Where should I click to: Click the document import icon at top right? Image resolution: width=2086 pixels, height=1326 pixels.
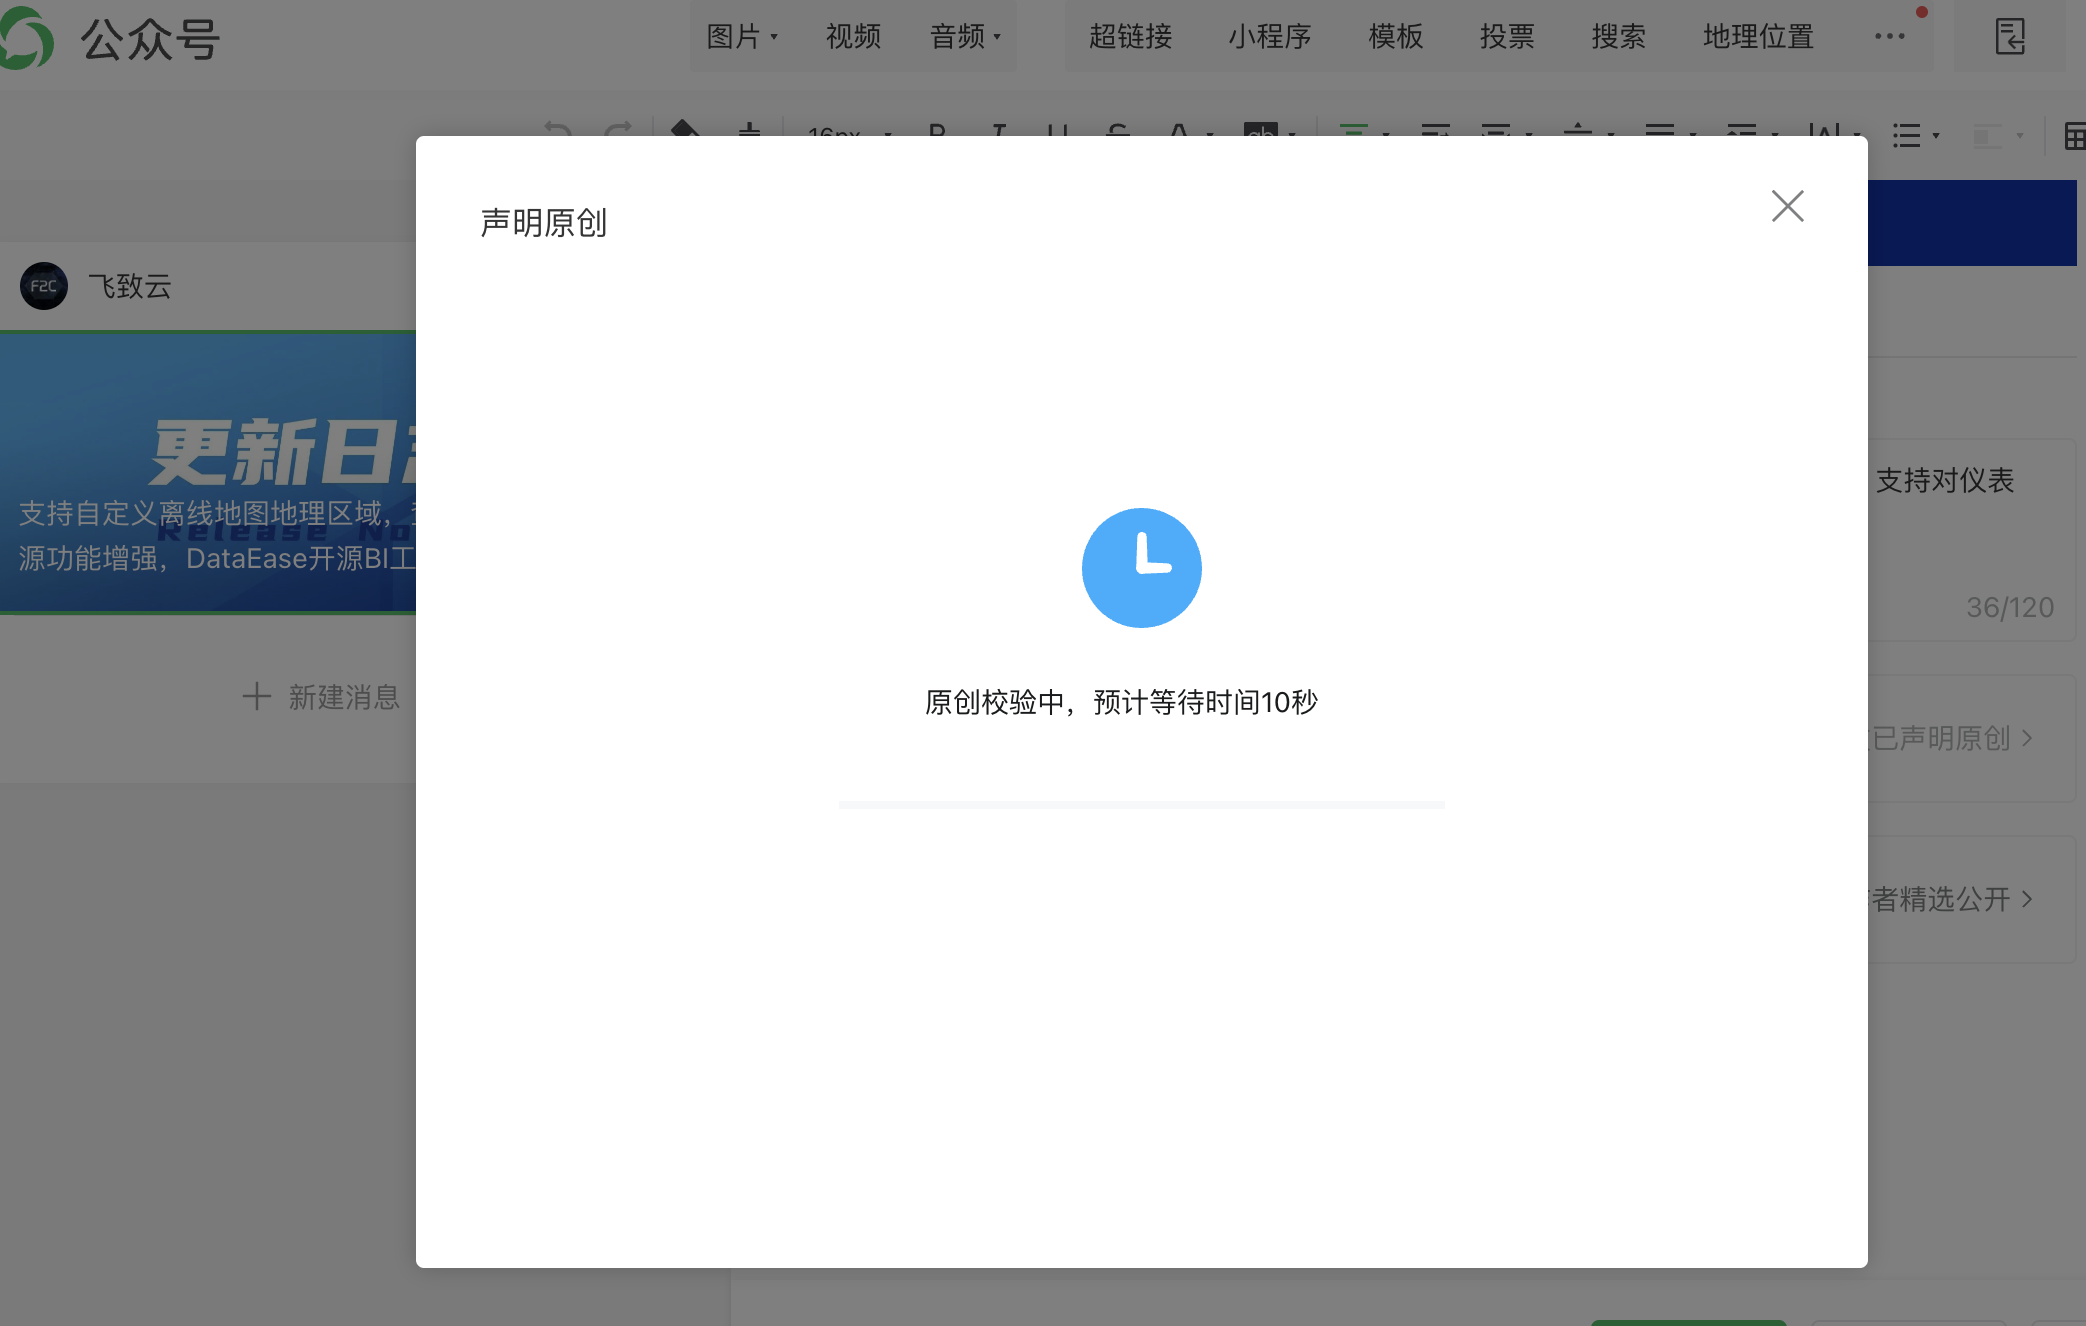(2010, 37)
